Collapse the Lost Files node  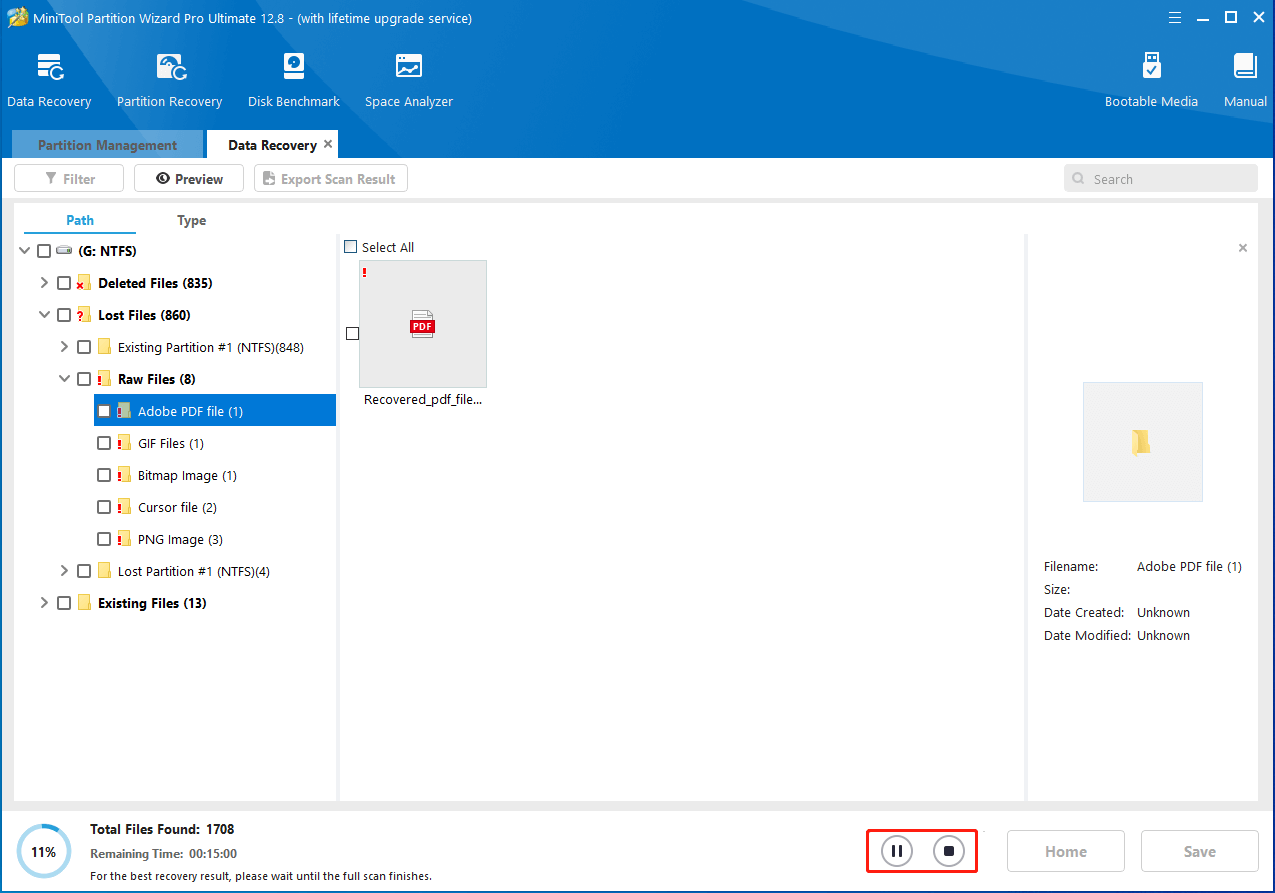pyautogui.click(x=44, y=315)
